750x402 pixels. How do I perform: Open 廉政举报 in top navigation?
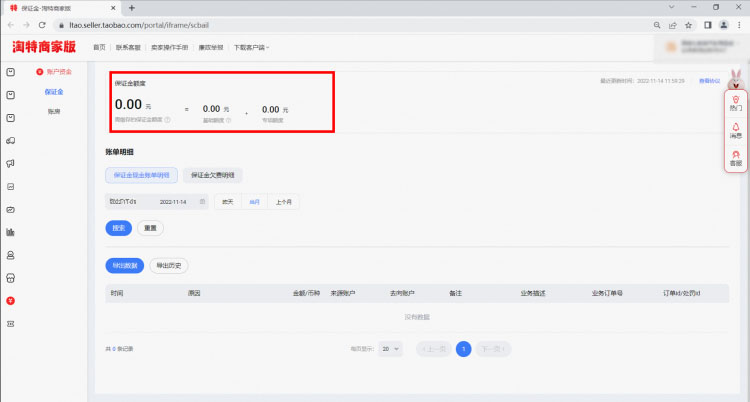(211, 47)
